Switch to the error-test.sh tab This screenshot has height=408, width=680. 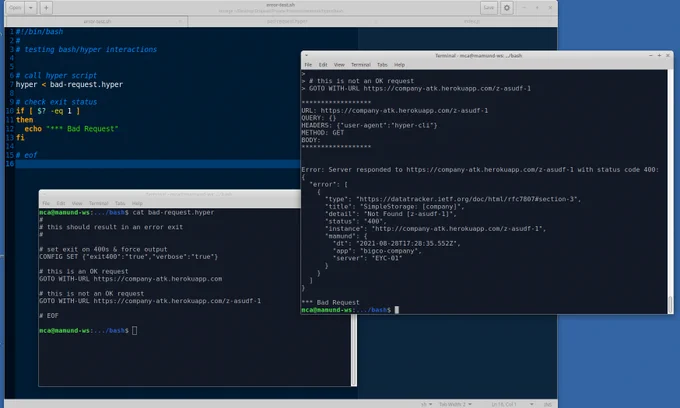(x=97, y=21)
